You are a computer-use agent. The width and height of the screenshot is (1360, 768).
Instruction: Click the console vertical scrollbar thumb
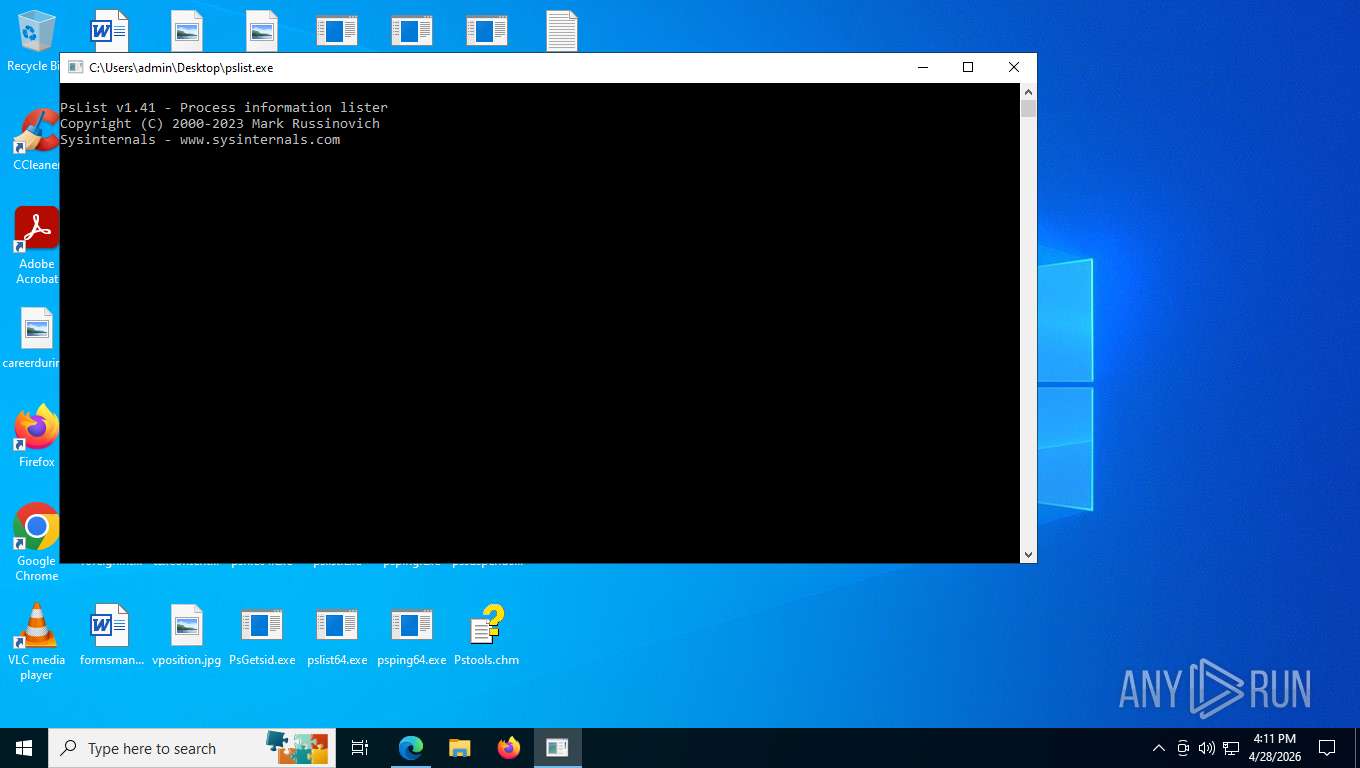(x=1028, y=109)
